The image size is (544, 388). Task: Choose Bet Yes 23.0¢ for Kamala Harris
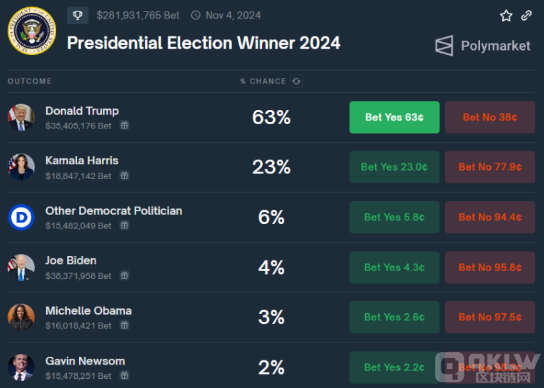(394, 167)
